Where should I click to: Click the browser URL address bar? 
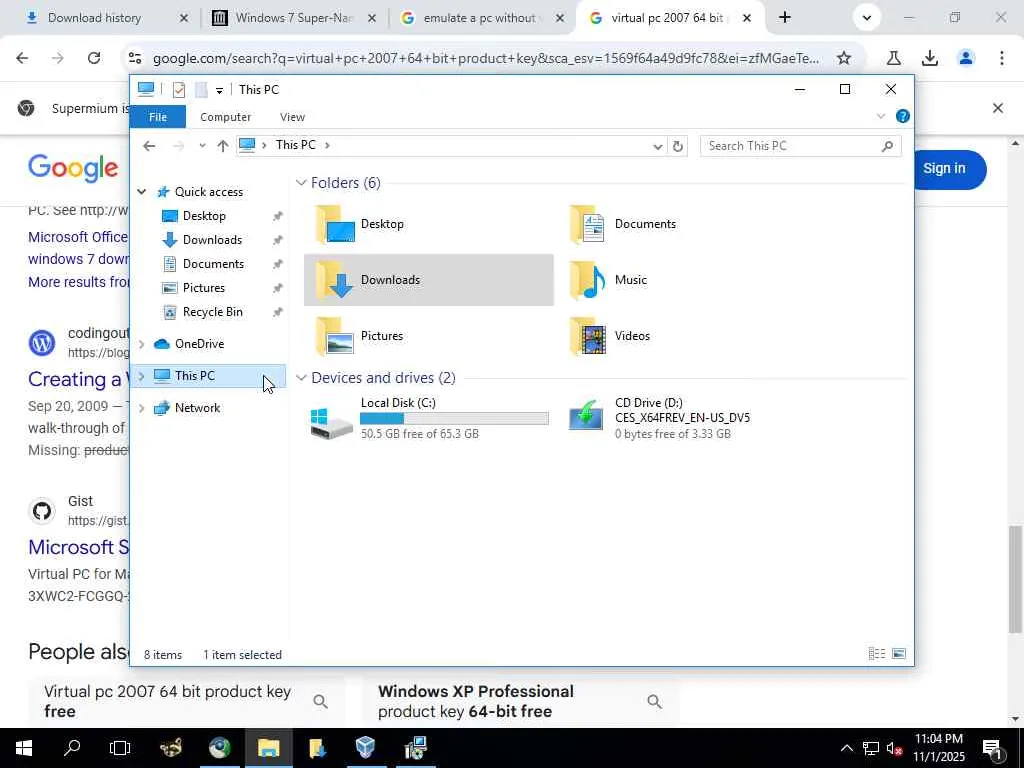pos(485,58)
